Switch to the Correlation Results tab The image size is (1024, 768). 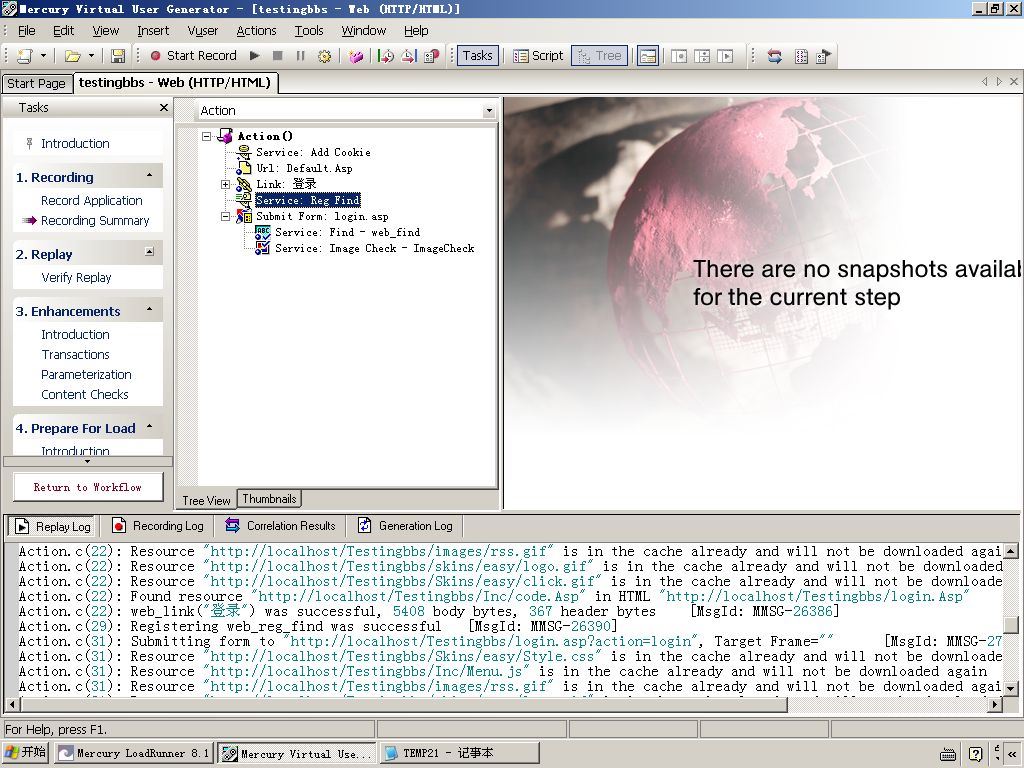coord(280,526)
